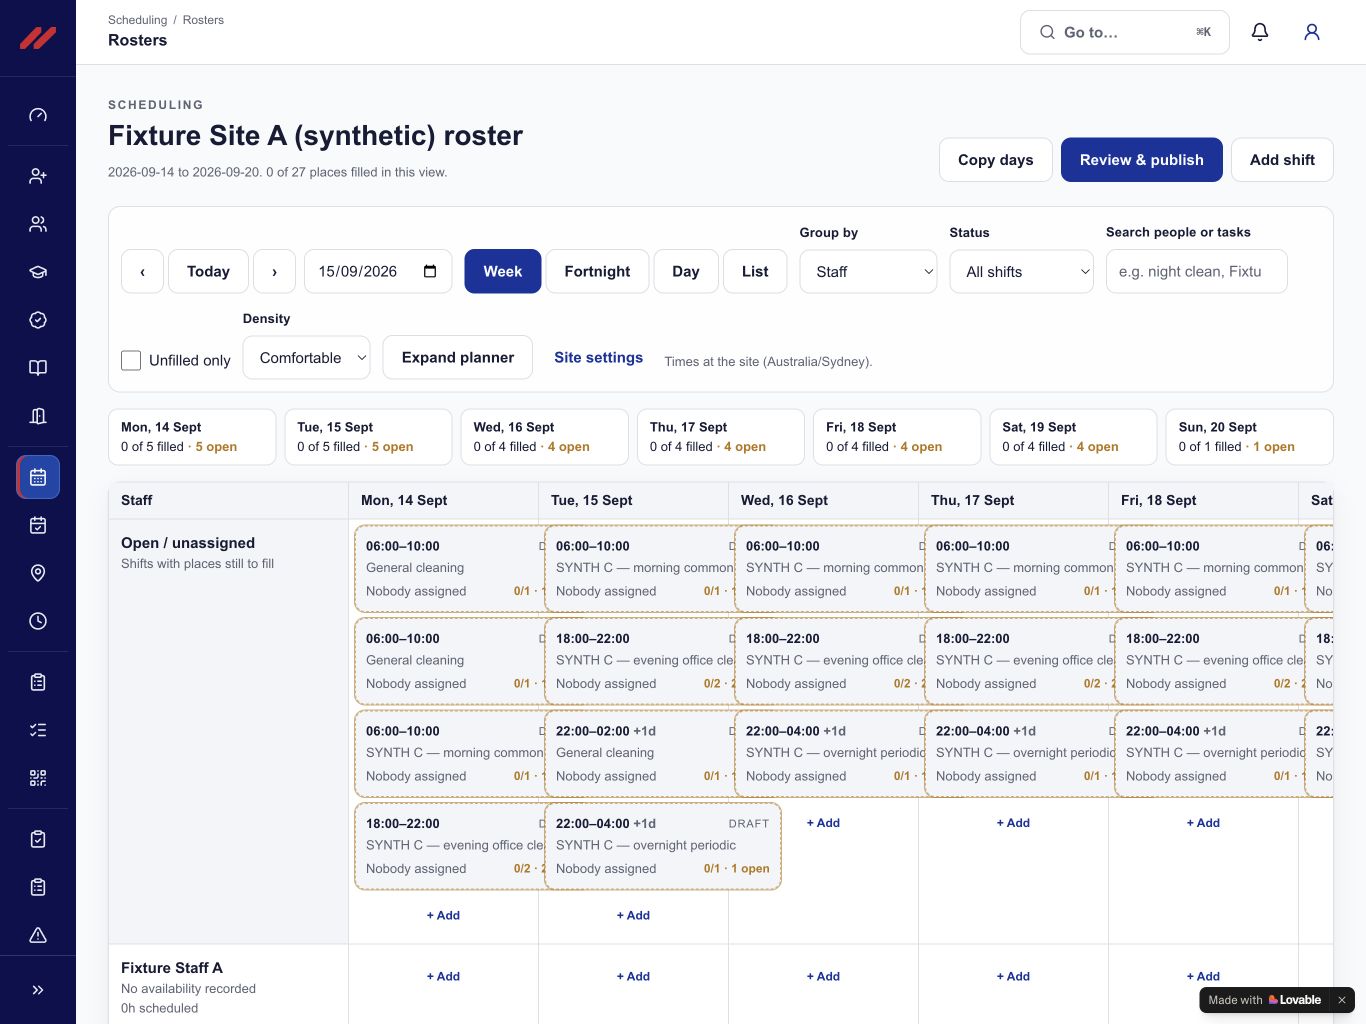Click the QR code sidebar icon
Viewport: 1366px width, 1024px height.
pyautogui.click(x=38, y=778)
